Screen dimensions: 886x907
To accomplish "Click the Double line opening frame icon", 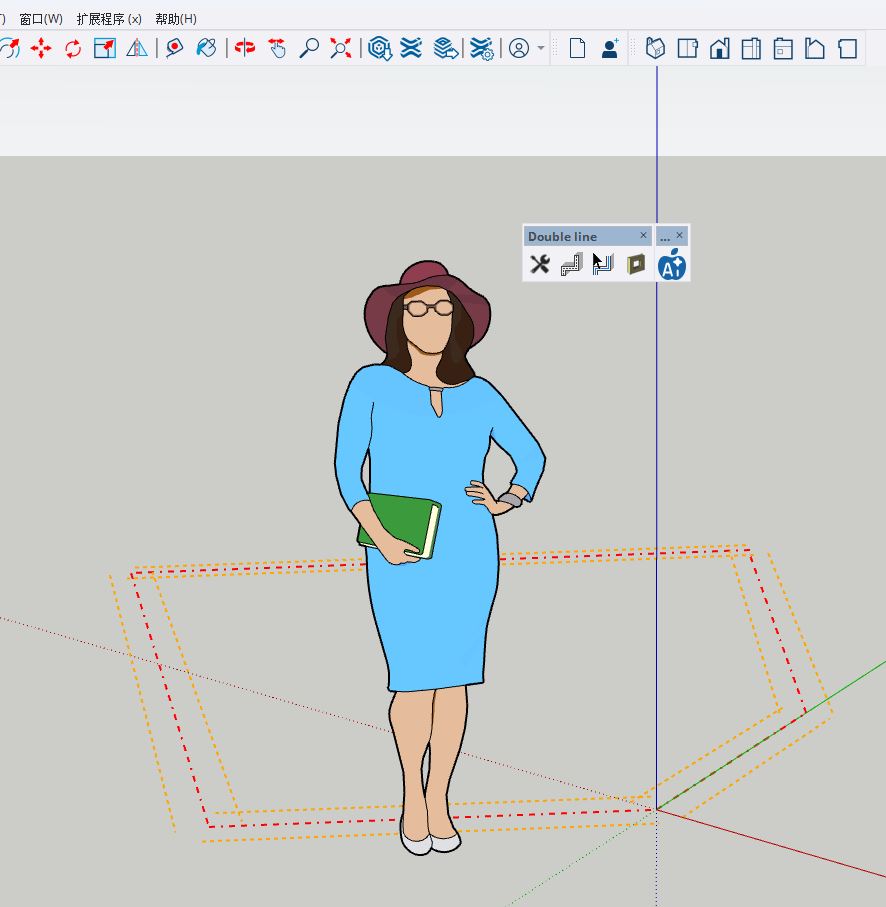I will [635, 264].
